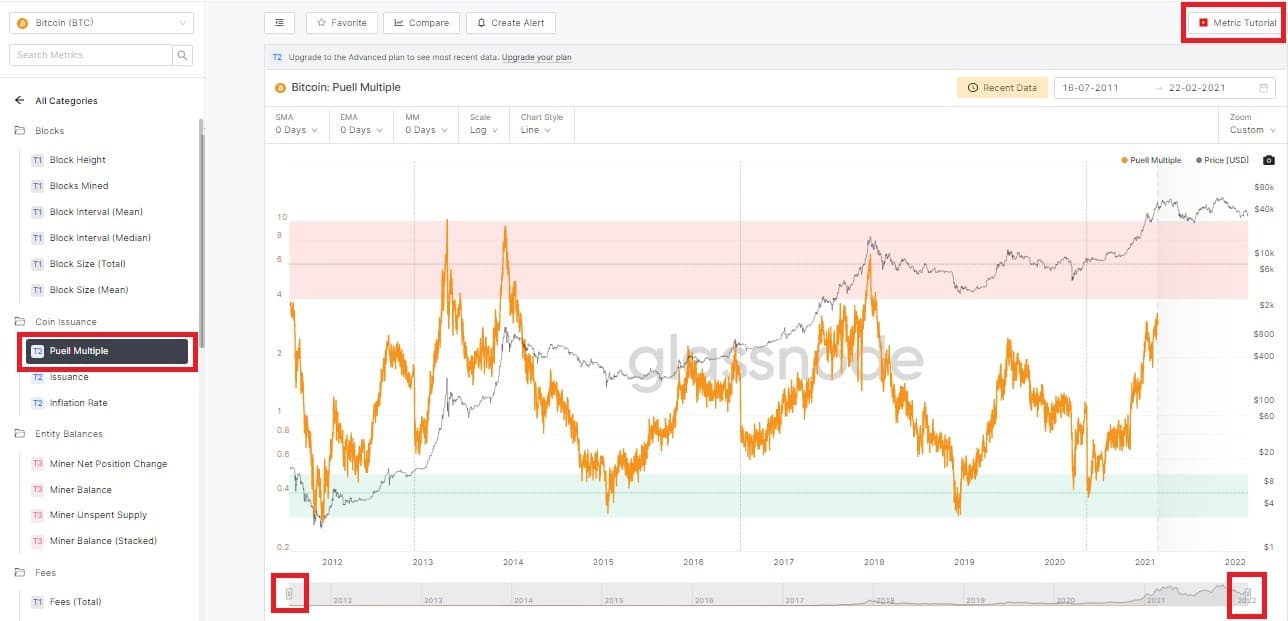Click the back arrow beside All Categories
This screenshot has height=621, width=1288.
[x=19, y=101]
